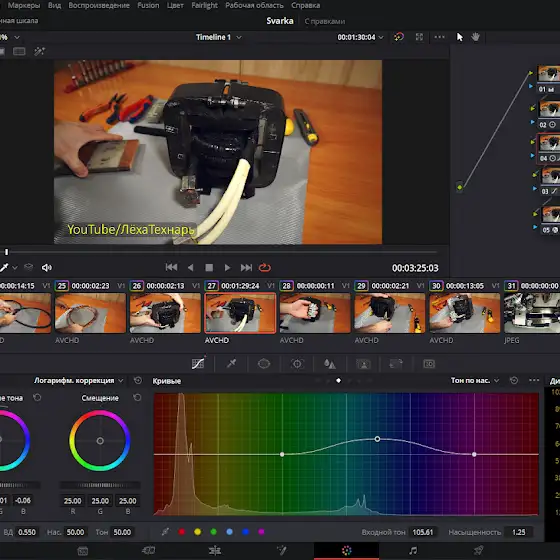Expand the eyedropper tool dropdown arrow
Image resolution: width=560 pixels, height=560 pixels.
tap(15, 268)
